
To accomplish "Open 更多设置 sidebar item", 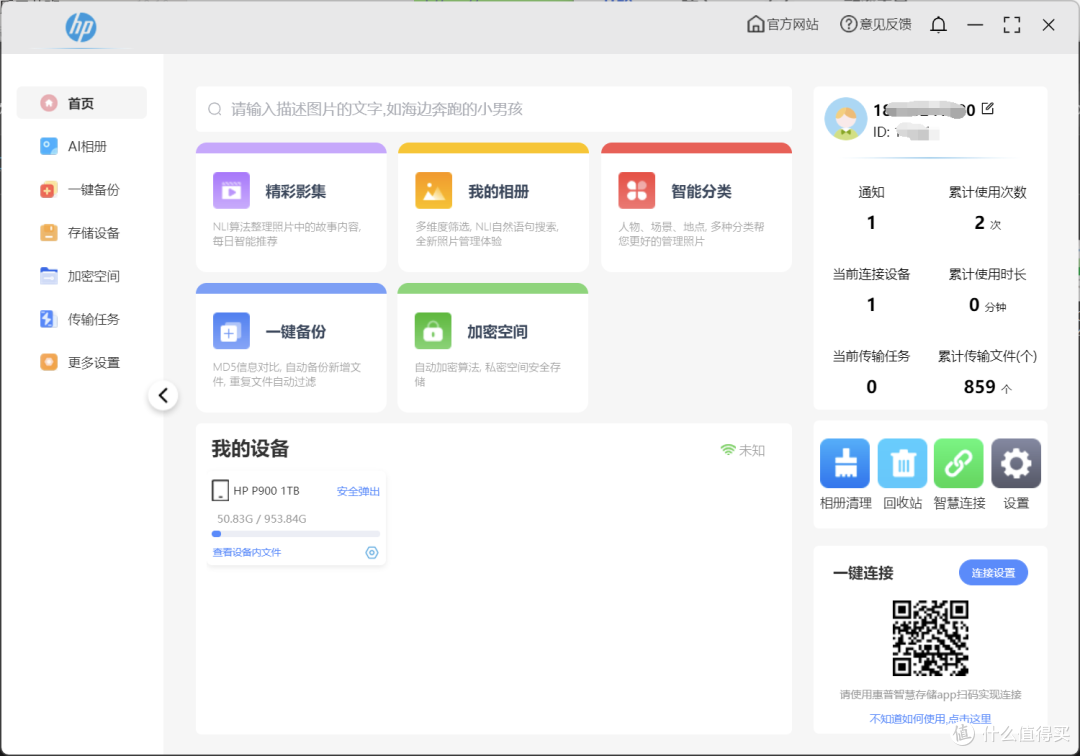I will (82, 362).
